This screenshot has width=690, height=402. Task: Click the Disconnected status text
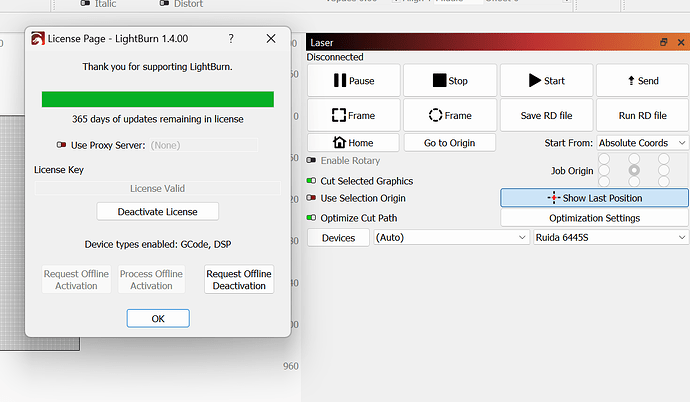click(335, 57)
